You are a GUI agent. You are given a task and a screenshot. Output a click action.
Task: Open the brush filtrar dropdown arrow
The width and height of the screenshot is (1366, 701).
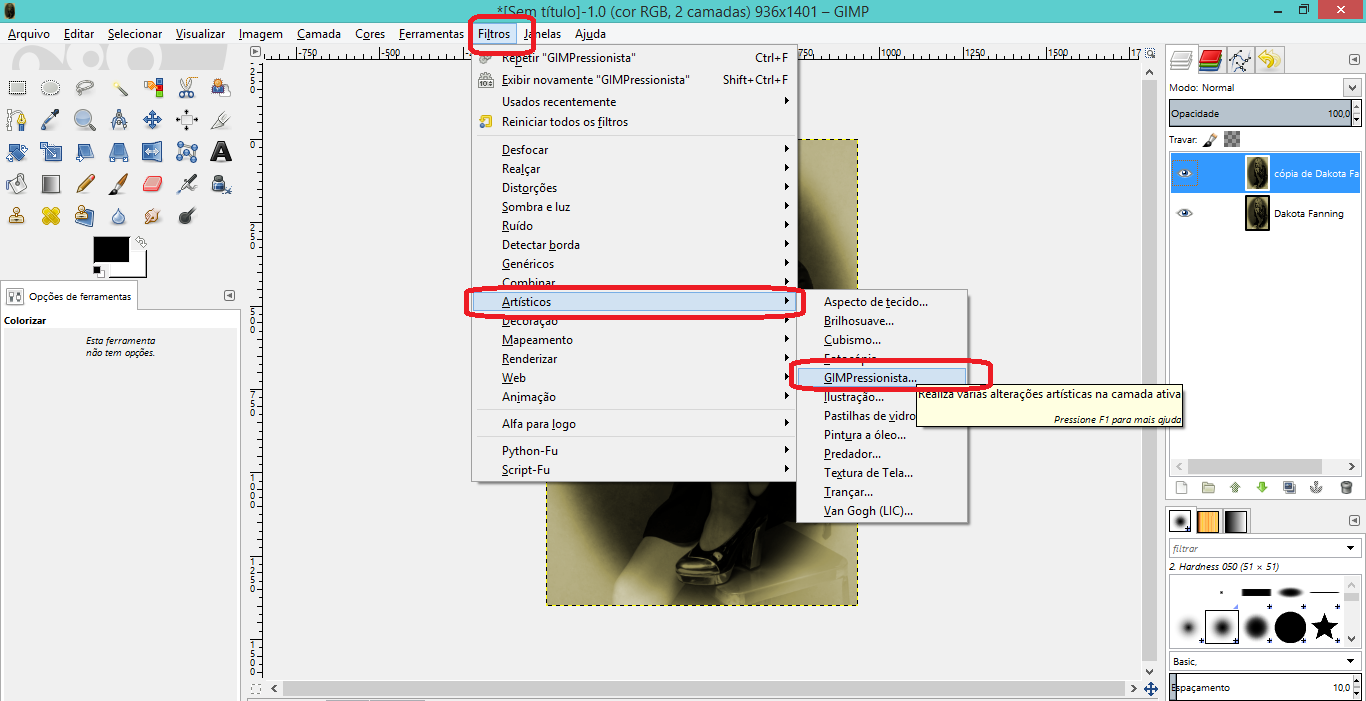[x=1352, y=548]
